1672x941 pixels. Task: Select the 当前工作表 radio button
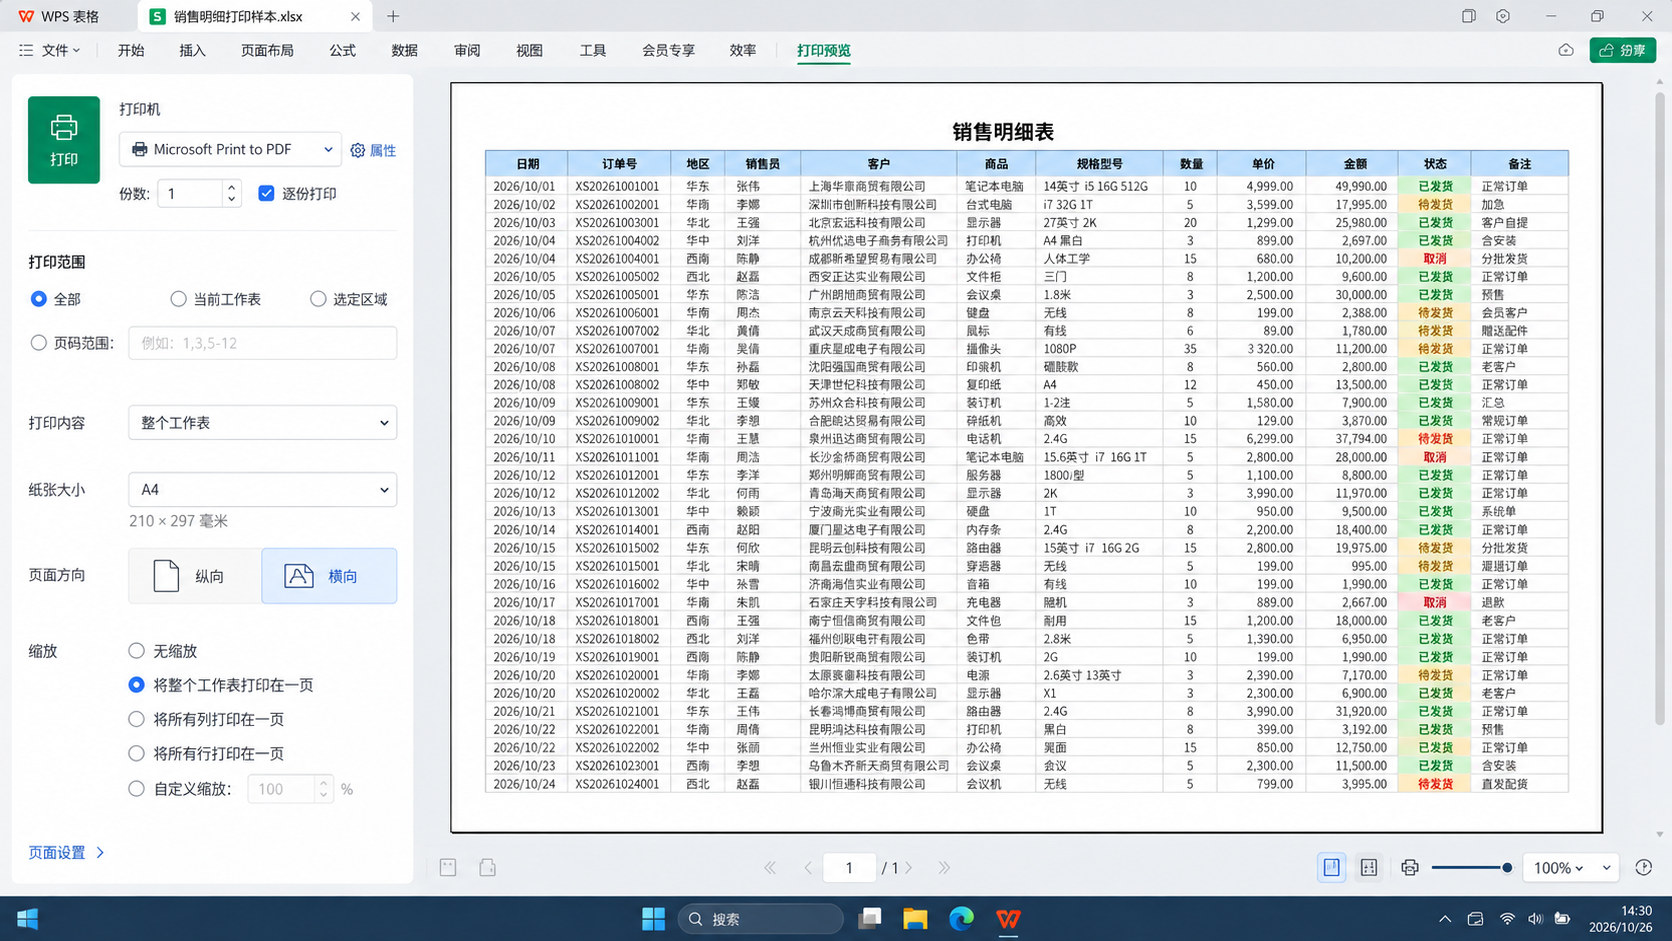(x=178, y=299)
